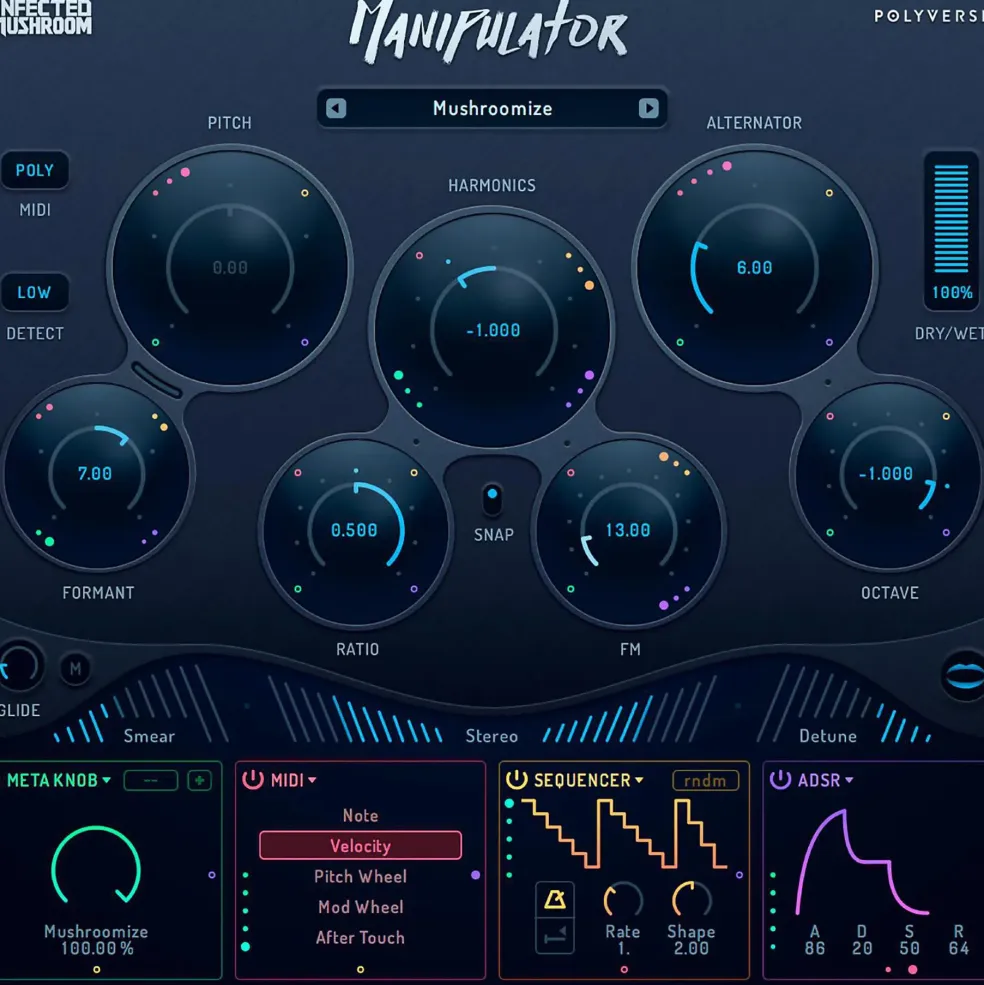Click the Meta Knob purple modulation dot
Image resolution: width=984 pixels, height=985 pixels.
coord(212,874)
